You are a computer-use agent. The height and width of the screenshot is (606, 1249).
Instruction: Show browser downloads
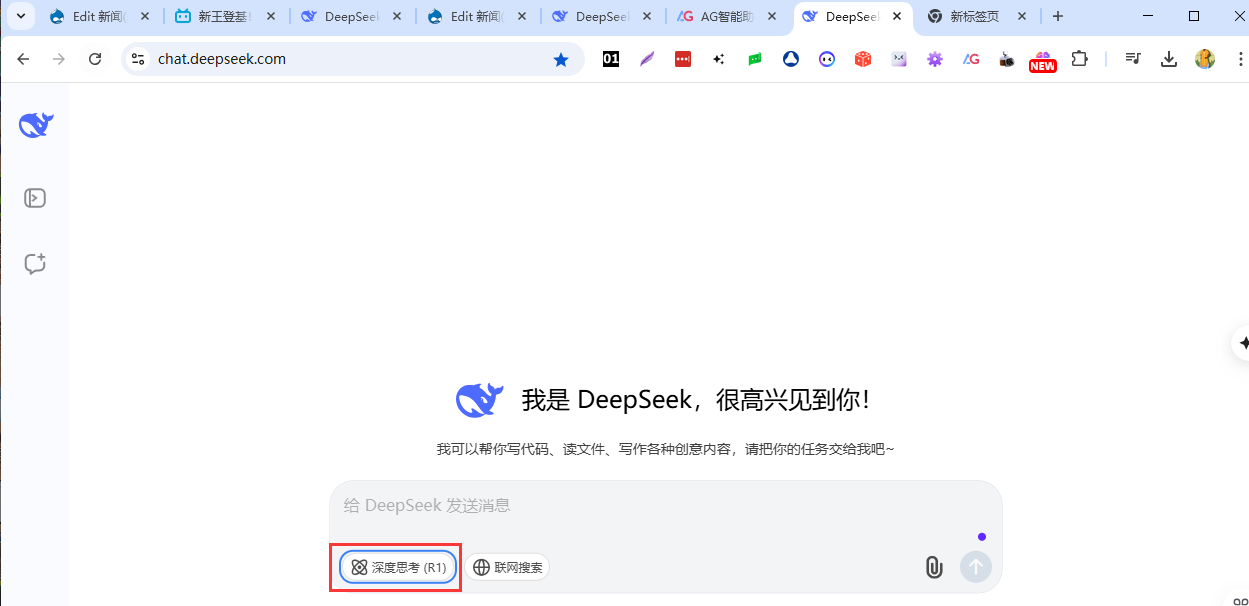(x=1168, y=59)
